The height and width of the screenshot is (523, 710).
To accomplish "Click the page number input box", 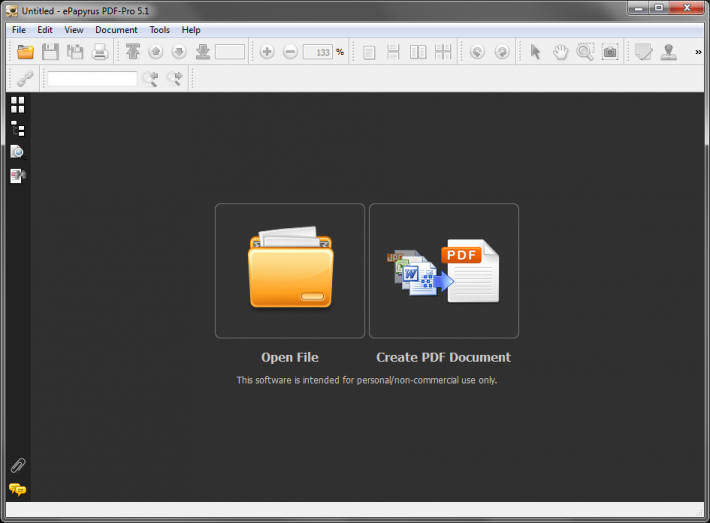I will [230, 52].
